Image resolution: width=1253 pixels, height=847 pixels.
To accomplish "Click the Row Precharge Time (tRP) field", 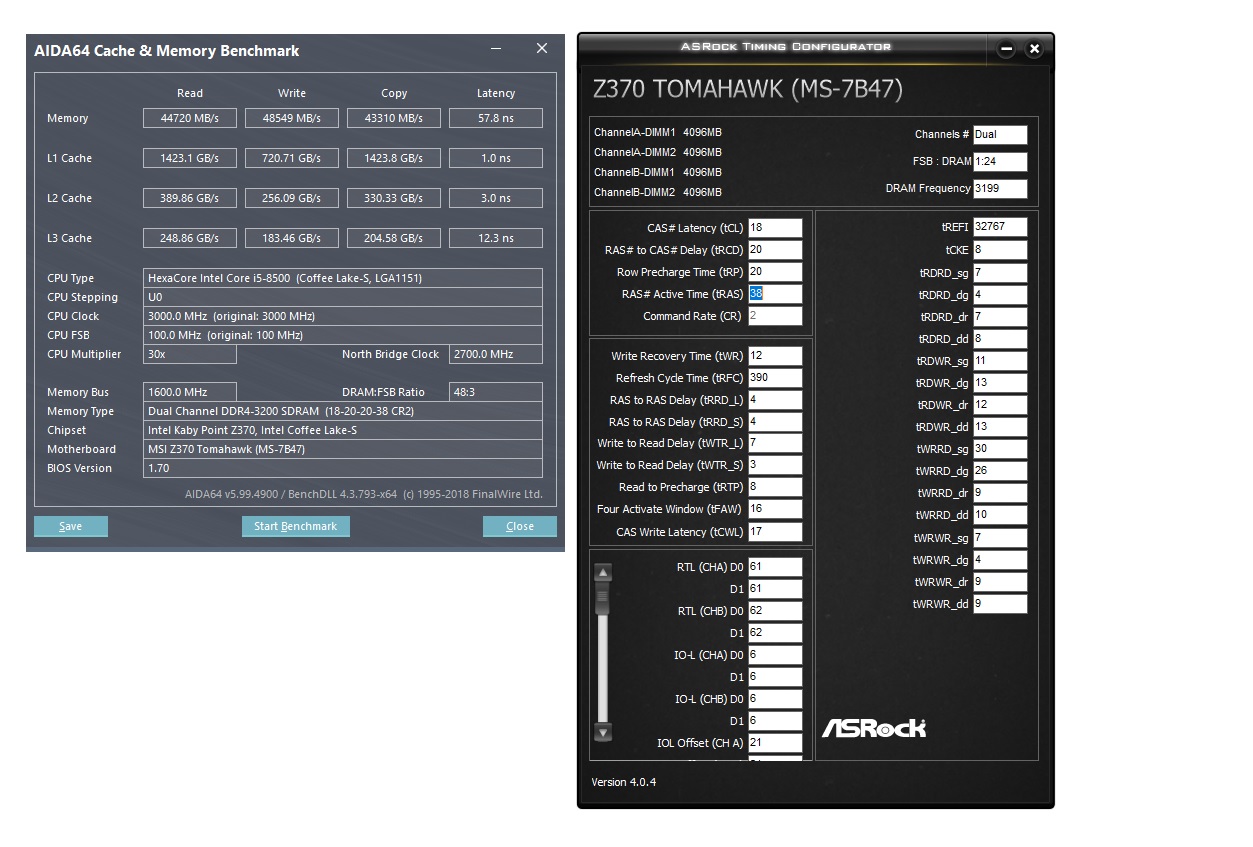I will tap(775, 272).
